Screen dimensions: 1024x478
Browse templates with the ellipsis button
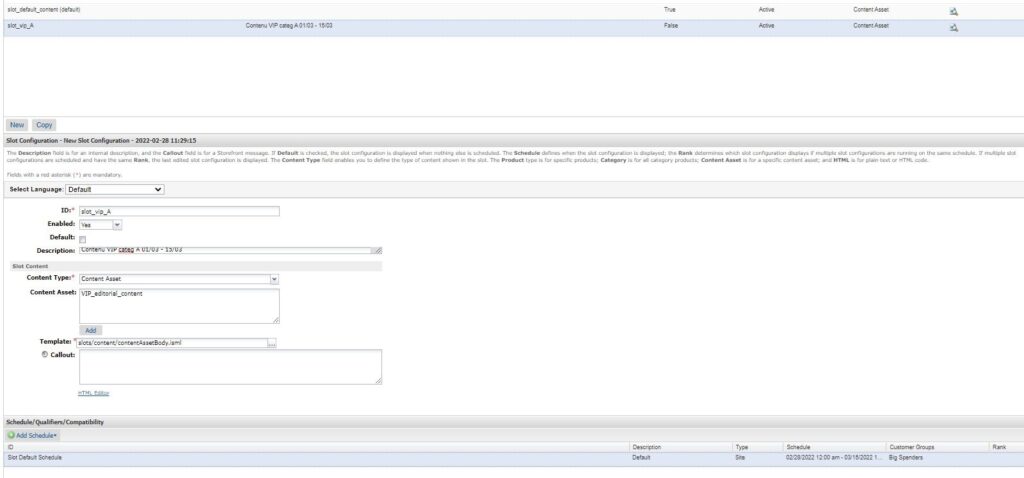(x=272, y=343)
